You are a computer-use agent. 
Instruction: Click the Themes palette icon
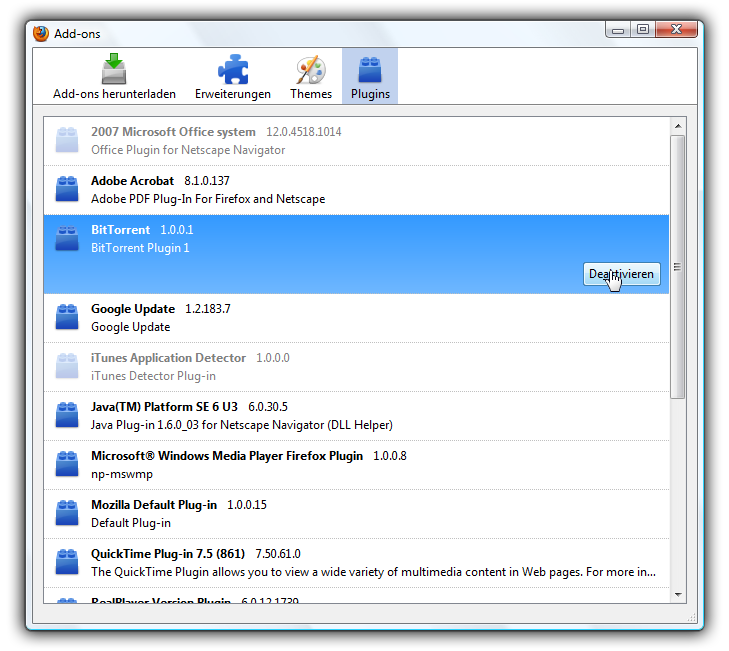point(311,70)
